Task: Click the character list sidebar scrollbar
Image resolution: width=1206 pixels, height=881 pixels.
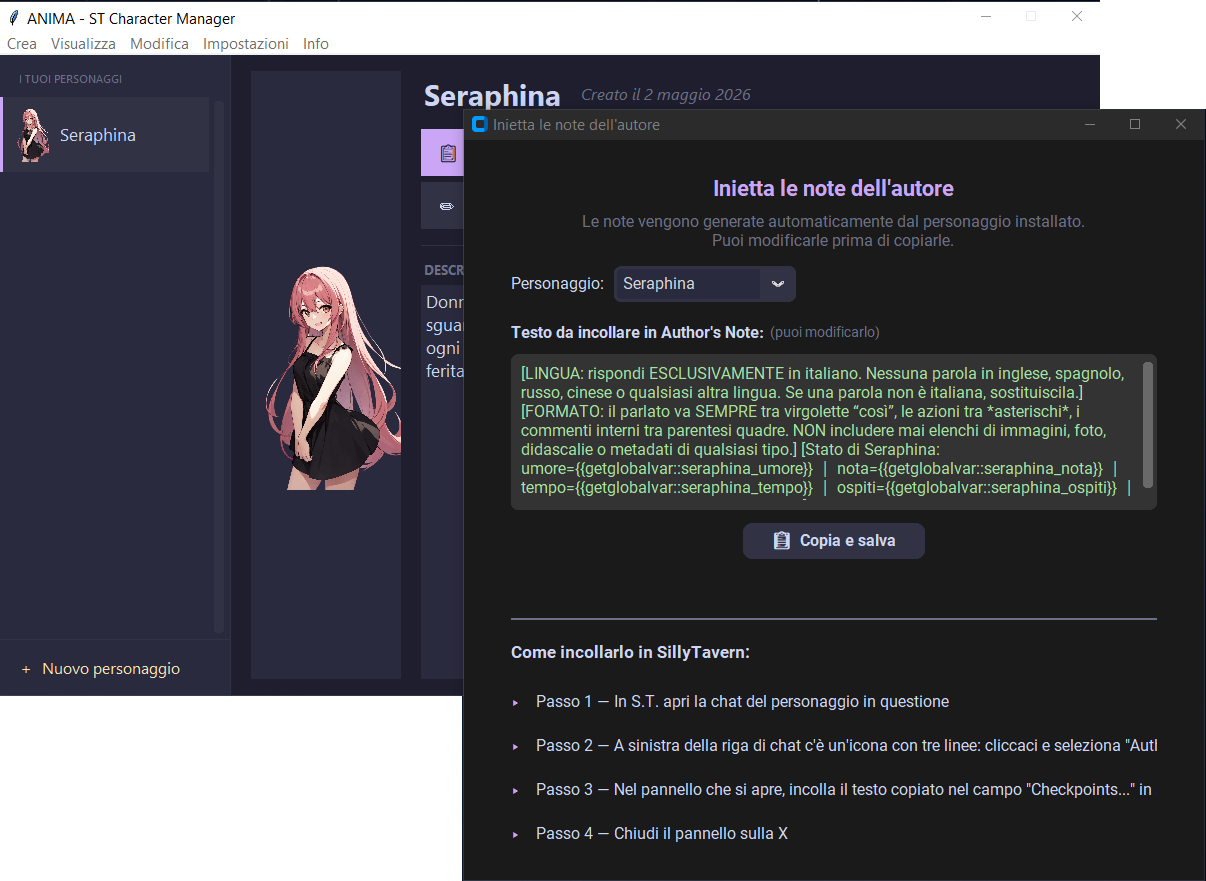Action: 219,365
